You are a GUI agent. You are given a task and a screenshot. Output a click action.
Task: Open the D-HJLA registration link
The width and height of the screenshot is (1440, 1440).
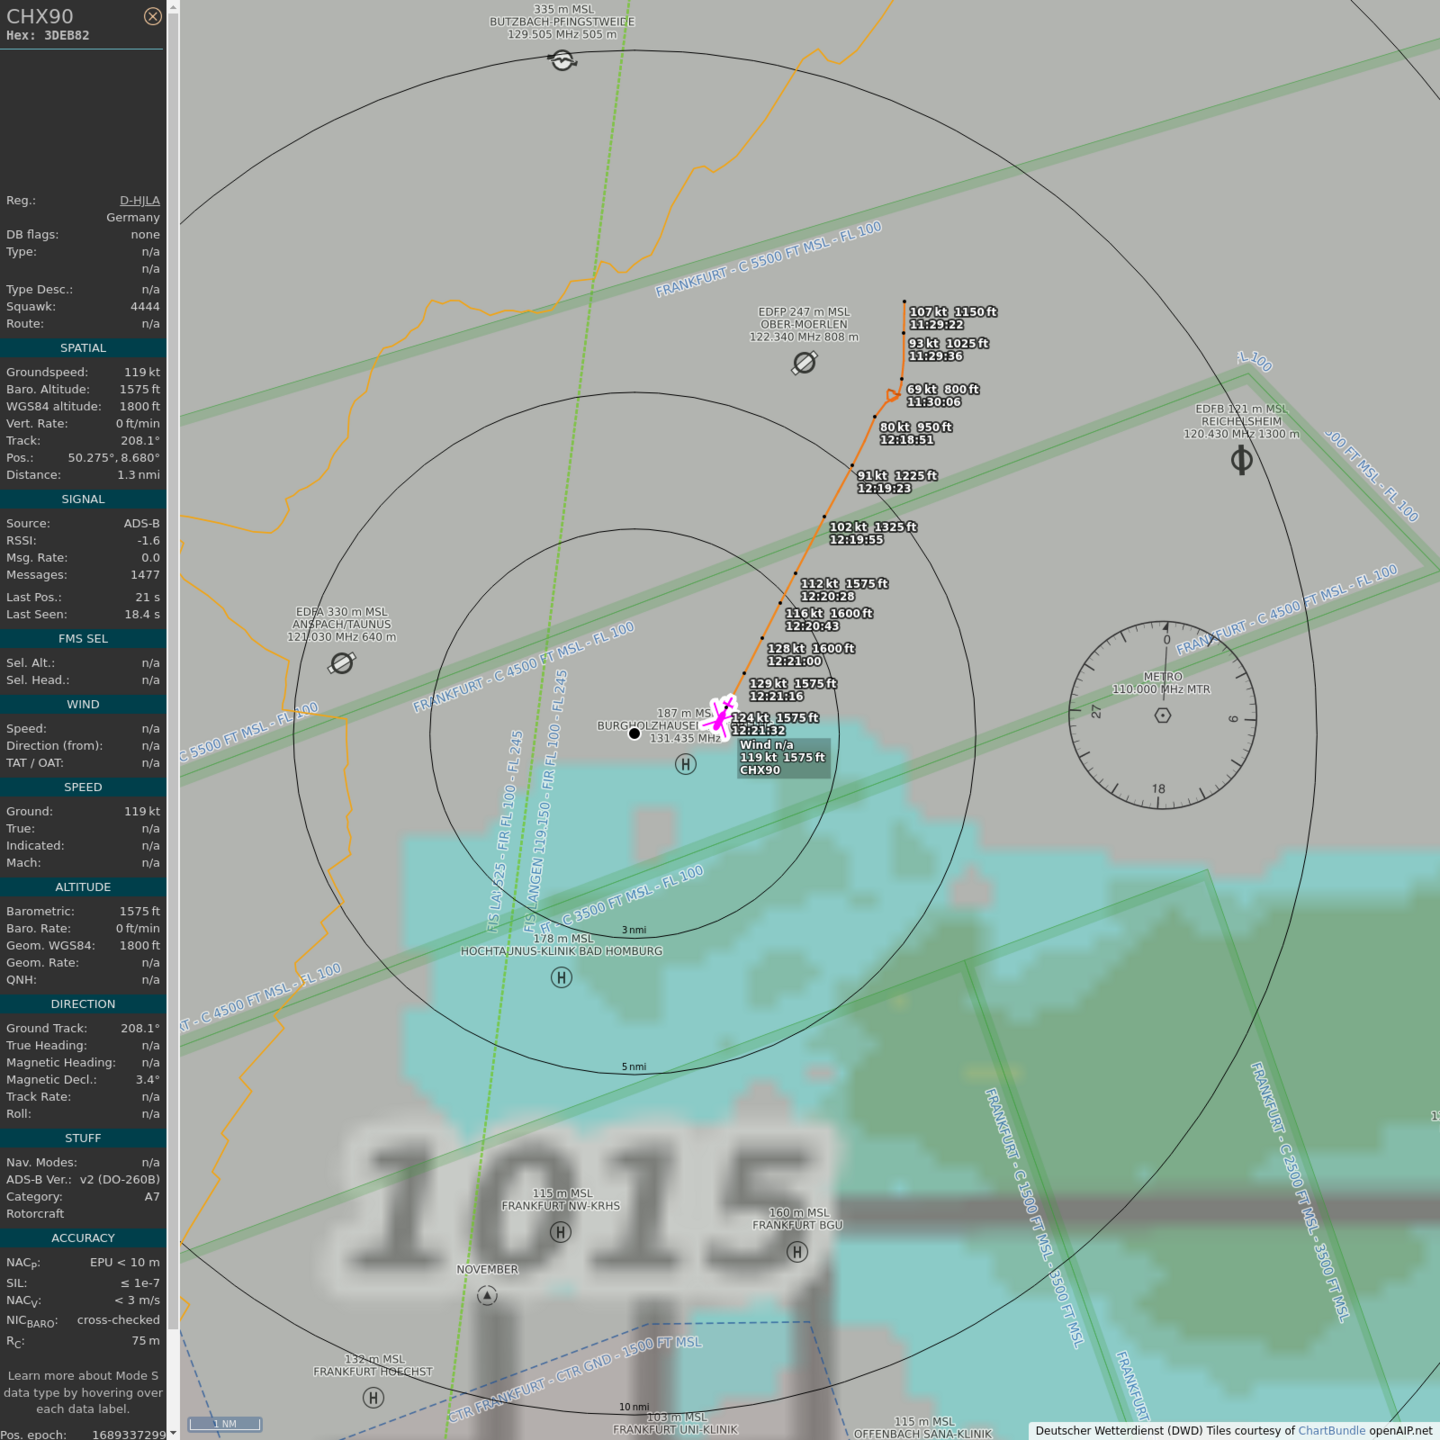tap(139, 200)
